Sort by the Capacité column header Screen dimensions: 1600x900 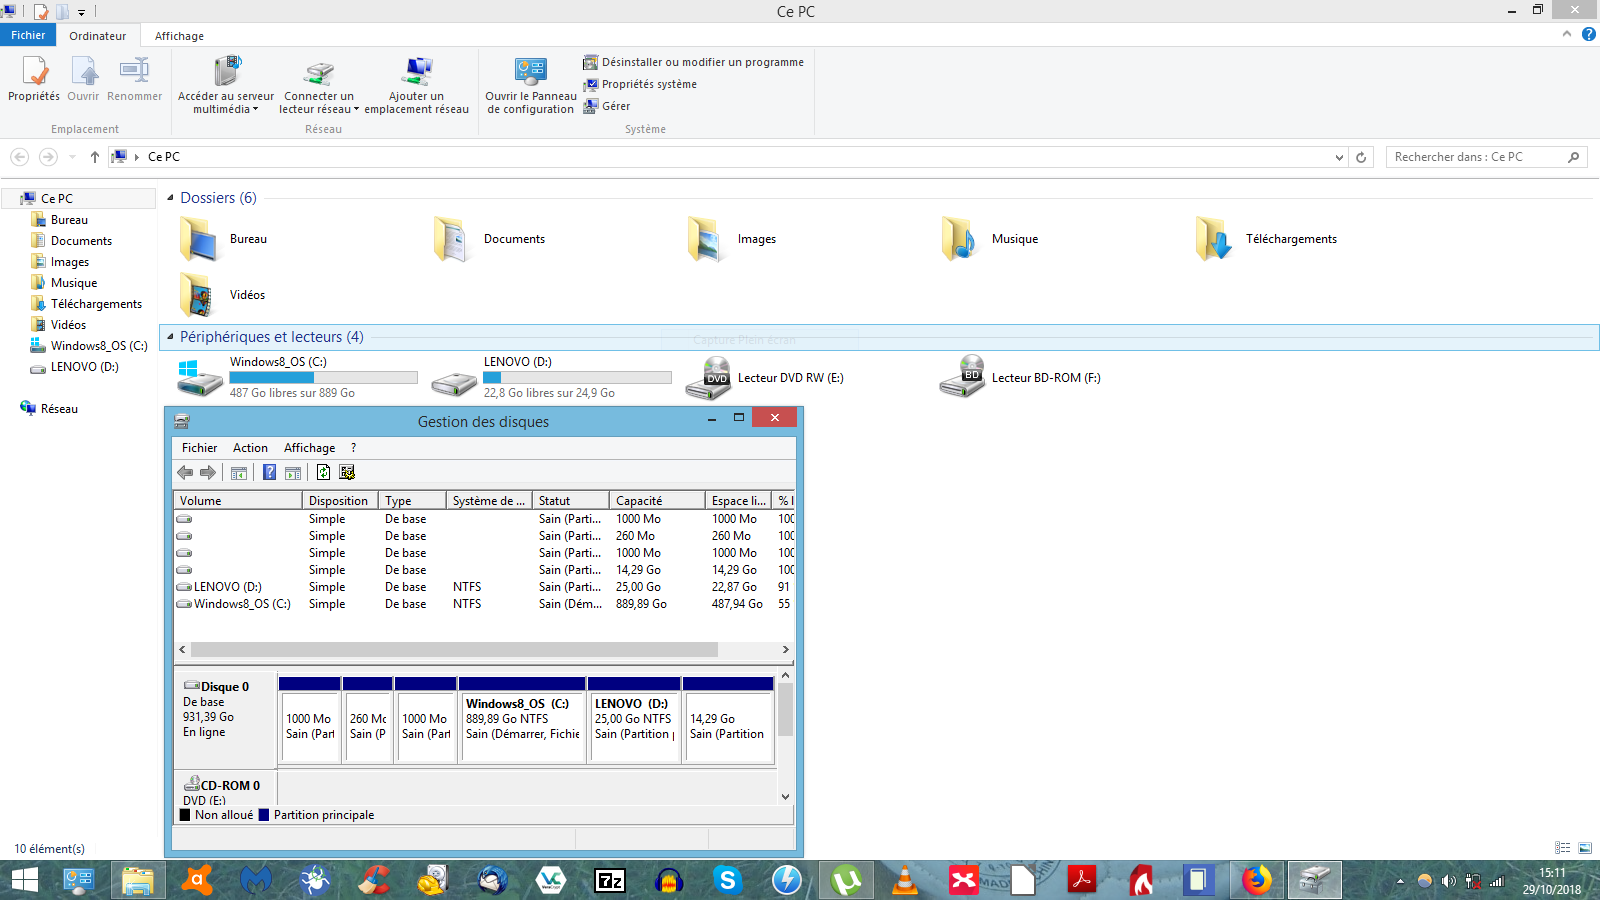(656, 500)
